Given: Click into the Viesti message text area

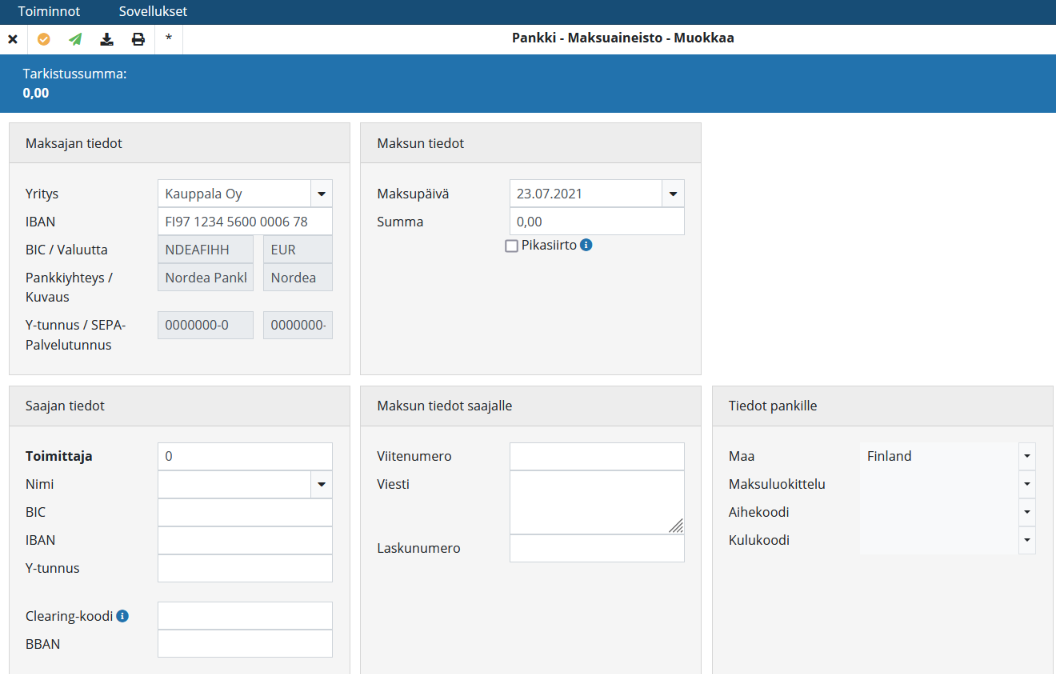Looking at the screenshot, I should (x=596, y=502).
